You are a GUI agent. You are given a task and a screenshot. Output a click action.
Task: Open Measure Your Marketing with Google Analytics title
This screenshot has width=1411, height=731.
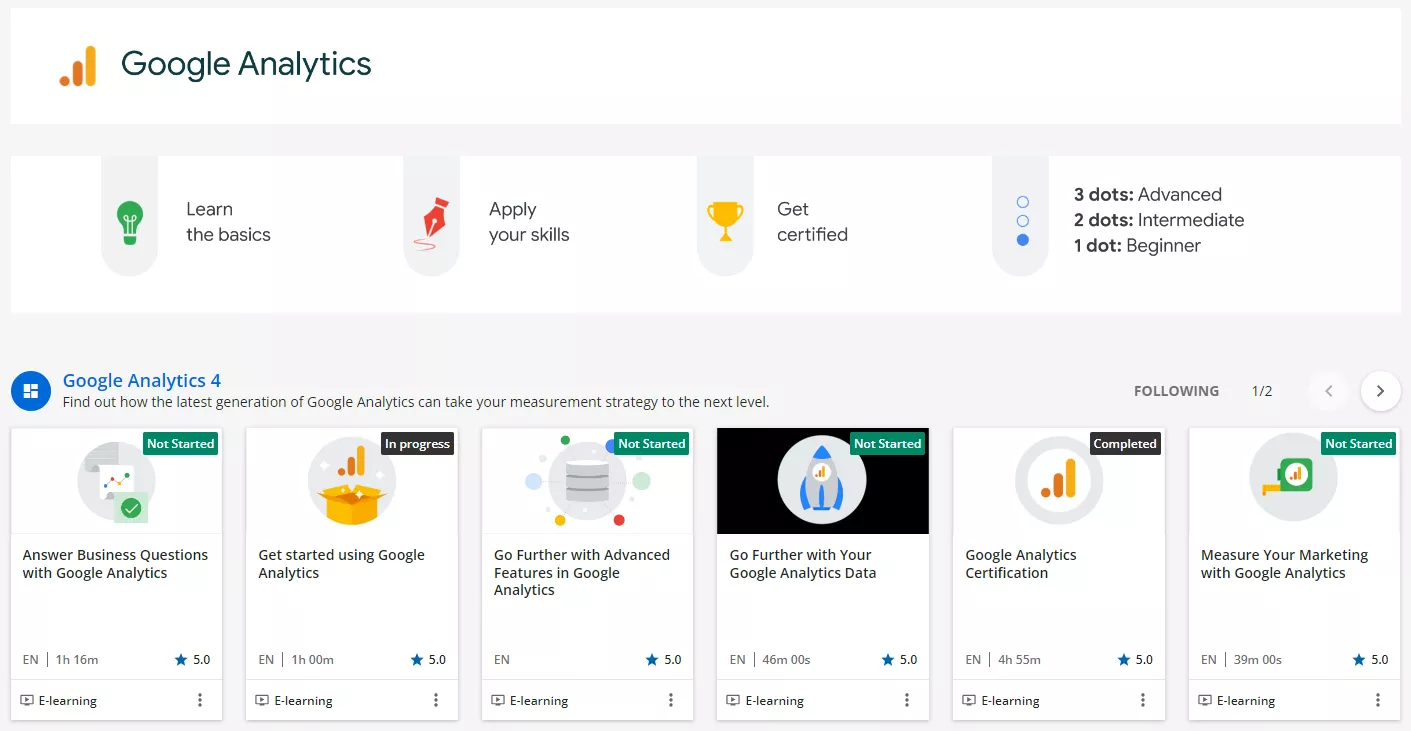click(x=1284, y=564)
